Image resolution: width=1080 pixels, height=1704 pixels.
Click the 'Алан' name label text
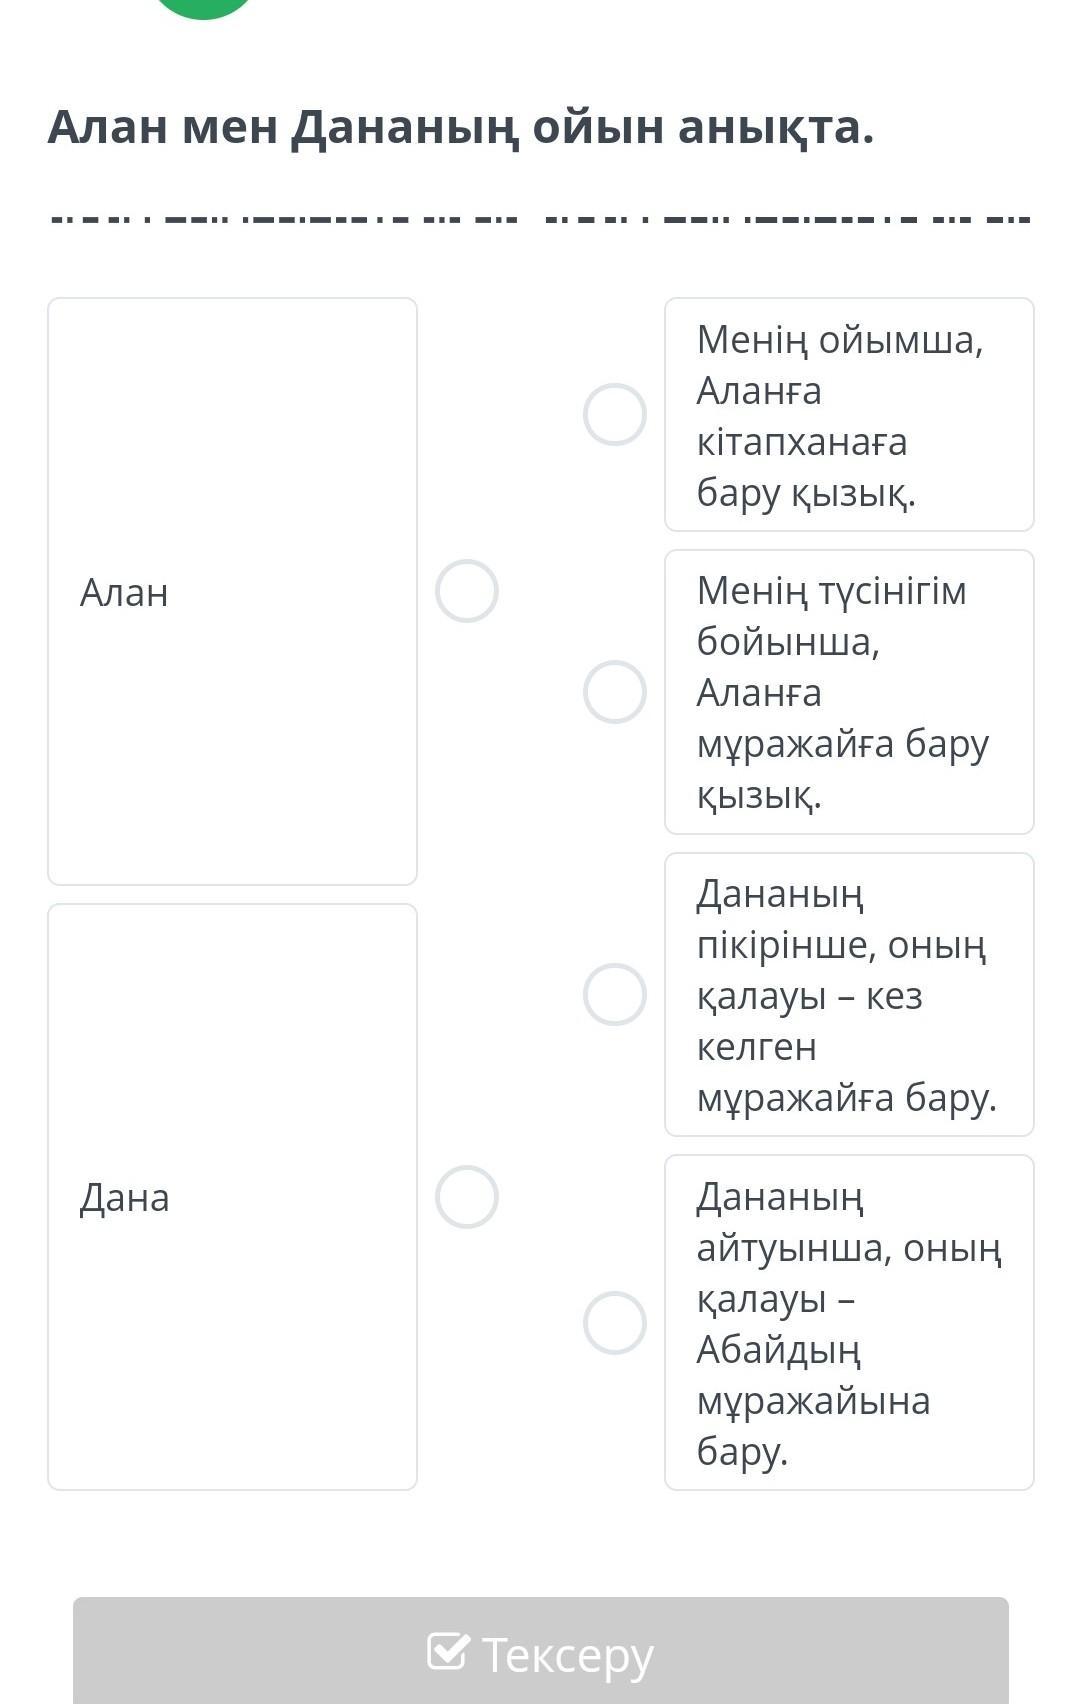click(x=124, y=593)
